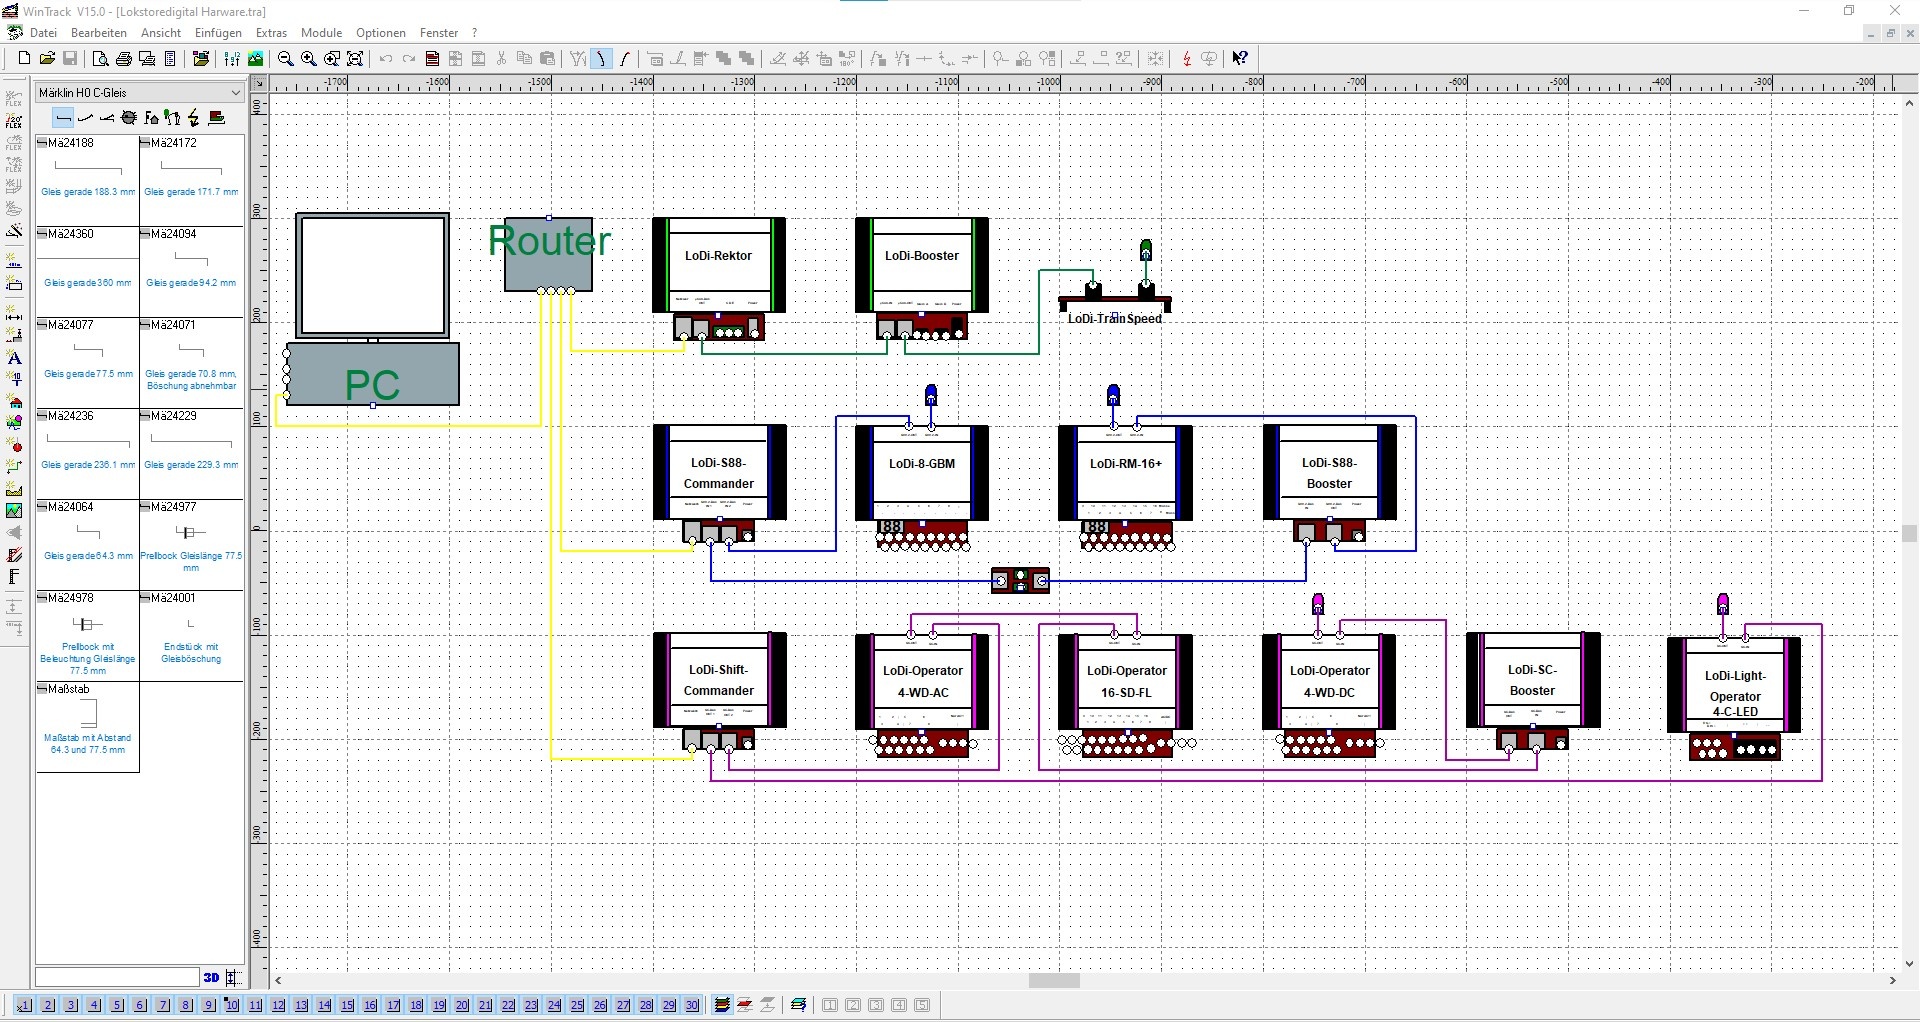Open the print preview icon
This screenshot has height=1022, width=1920.
pos(100,59)
